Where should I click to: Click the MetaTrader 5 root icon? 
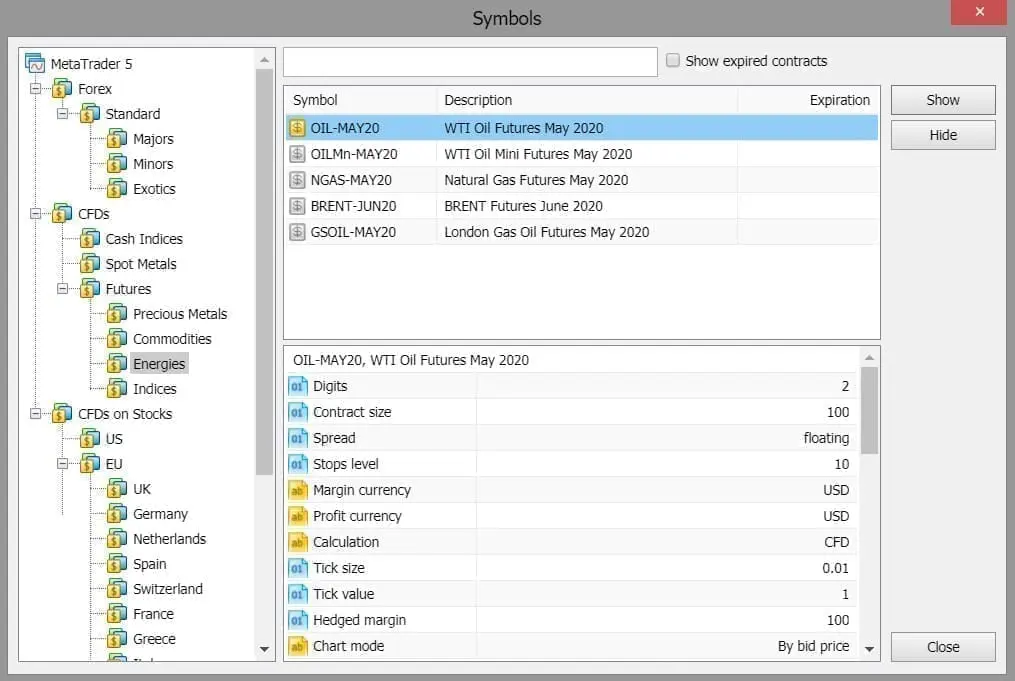[x=35, y=63]
